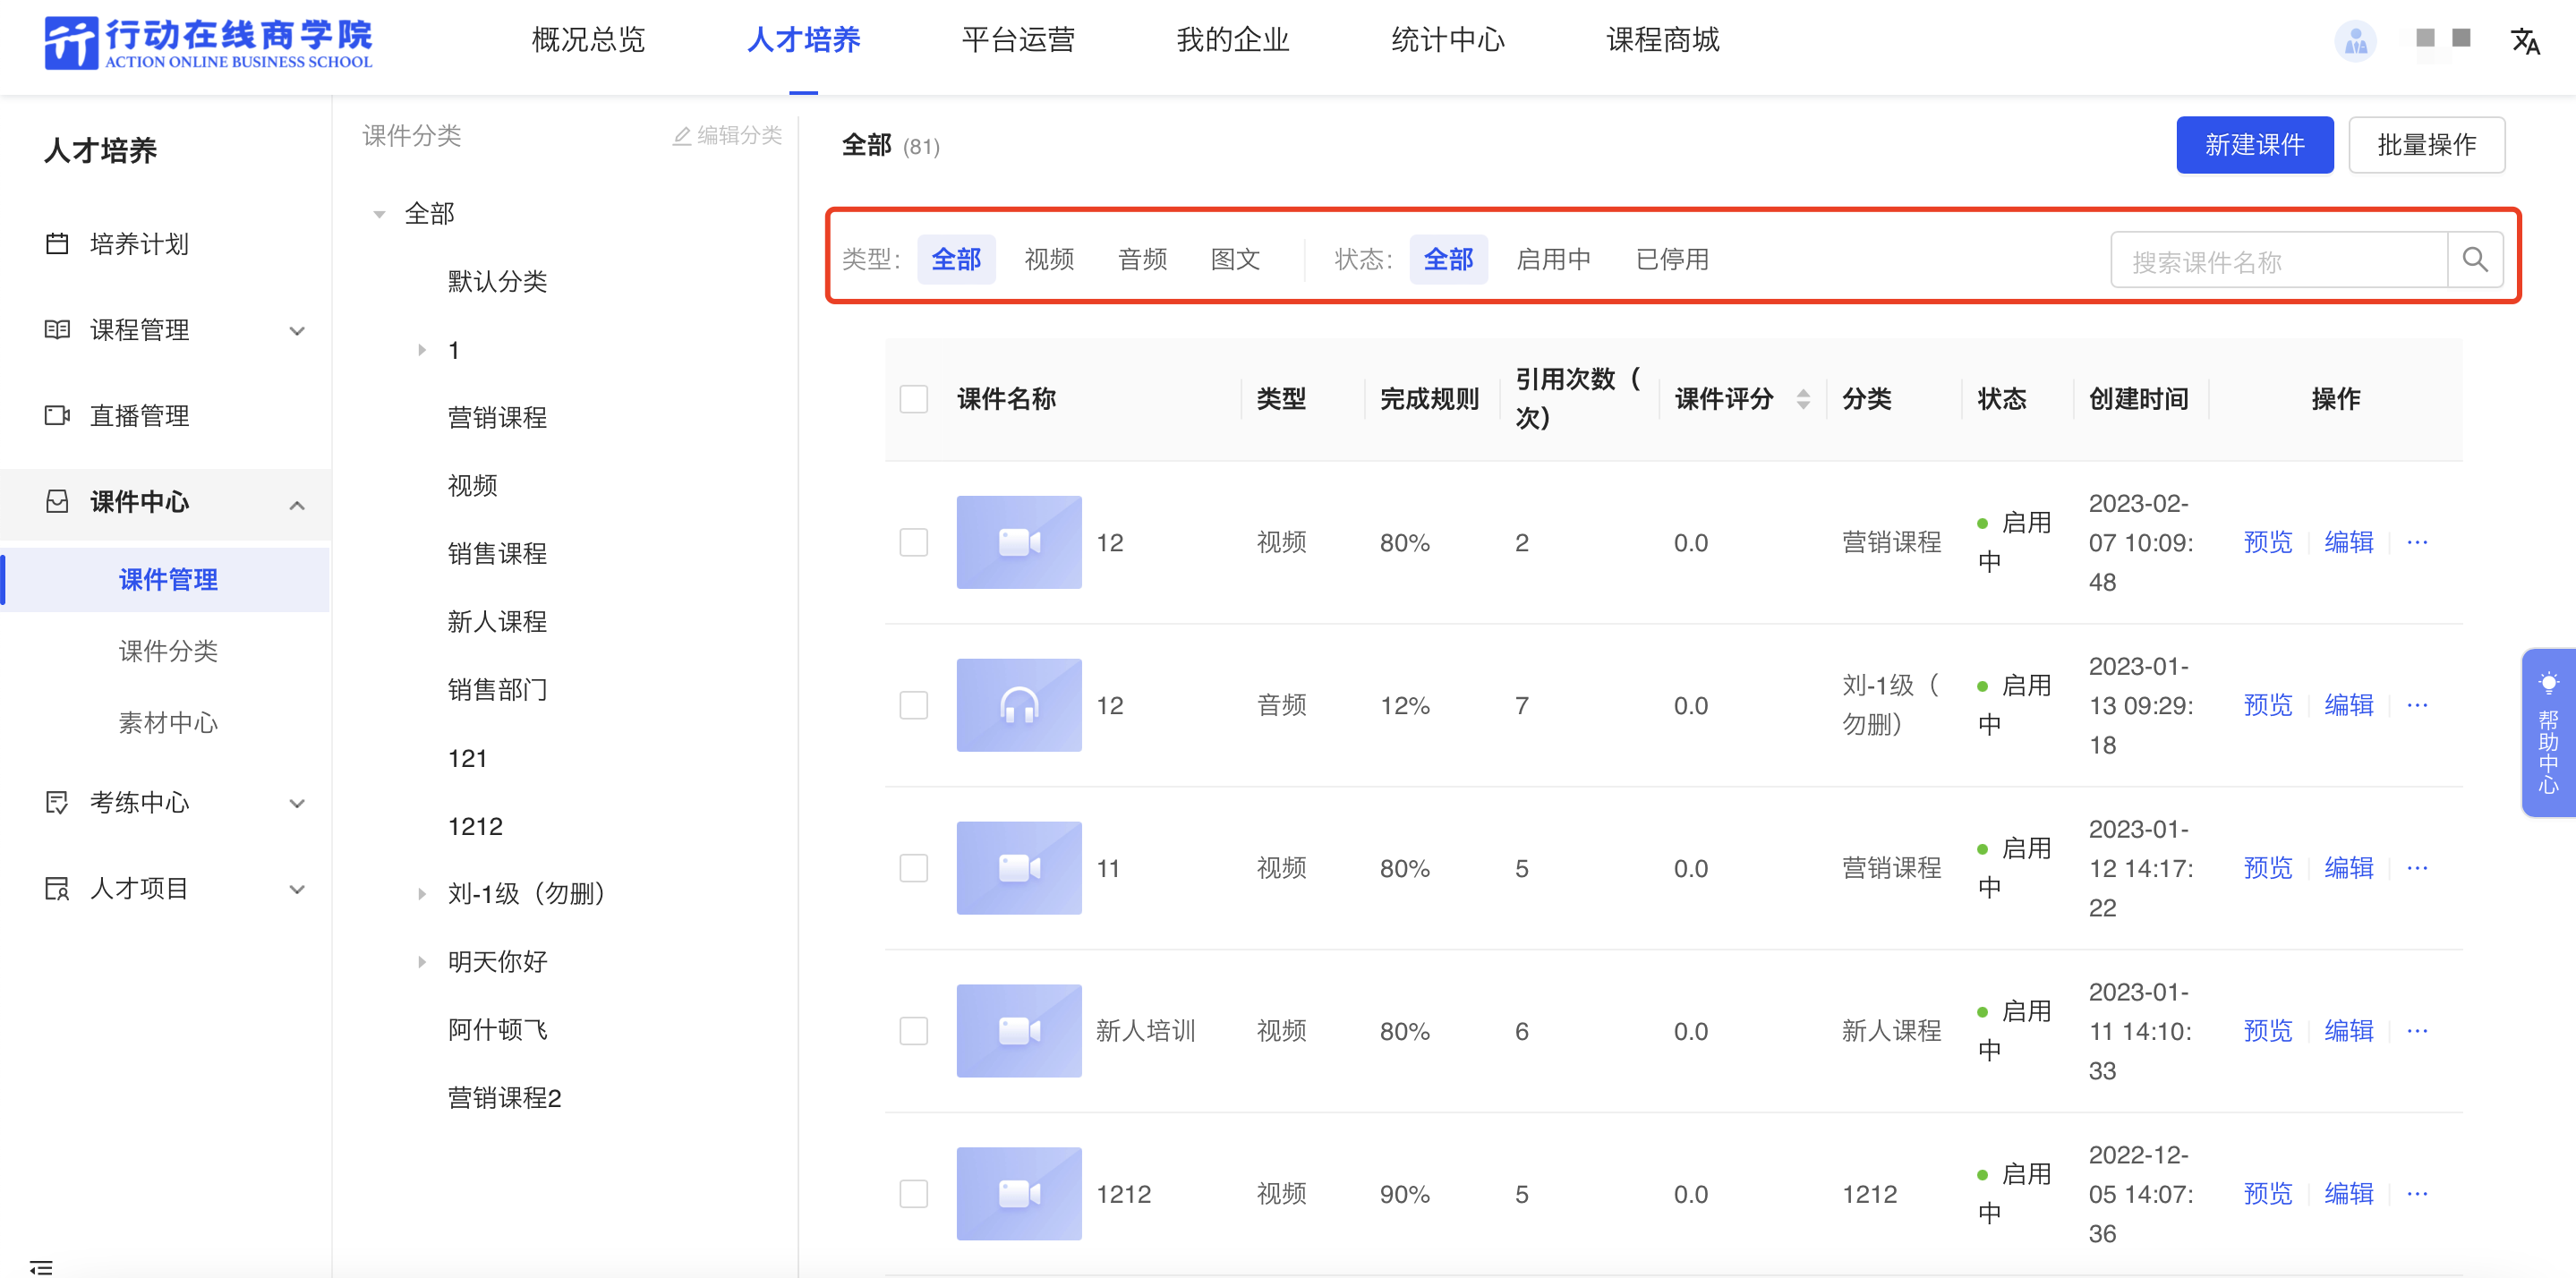Screen dimensions: 2576x1278
Task: Filter type by 音频
Action: (1142, 260)
